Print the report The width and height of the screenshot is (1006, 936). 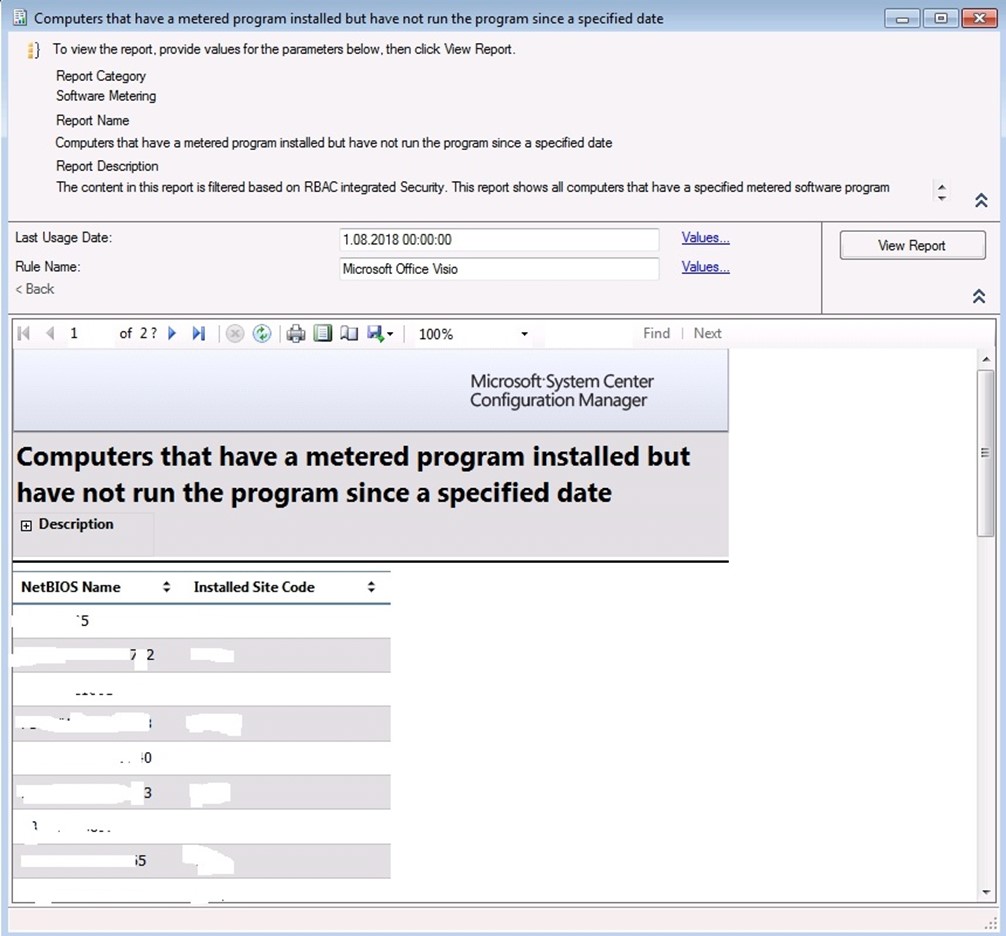coord(296,334)
